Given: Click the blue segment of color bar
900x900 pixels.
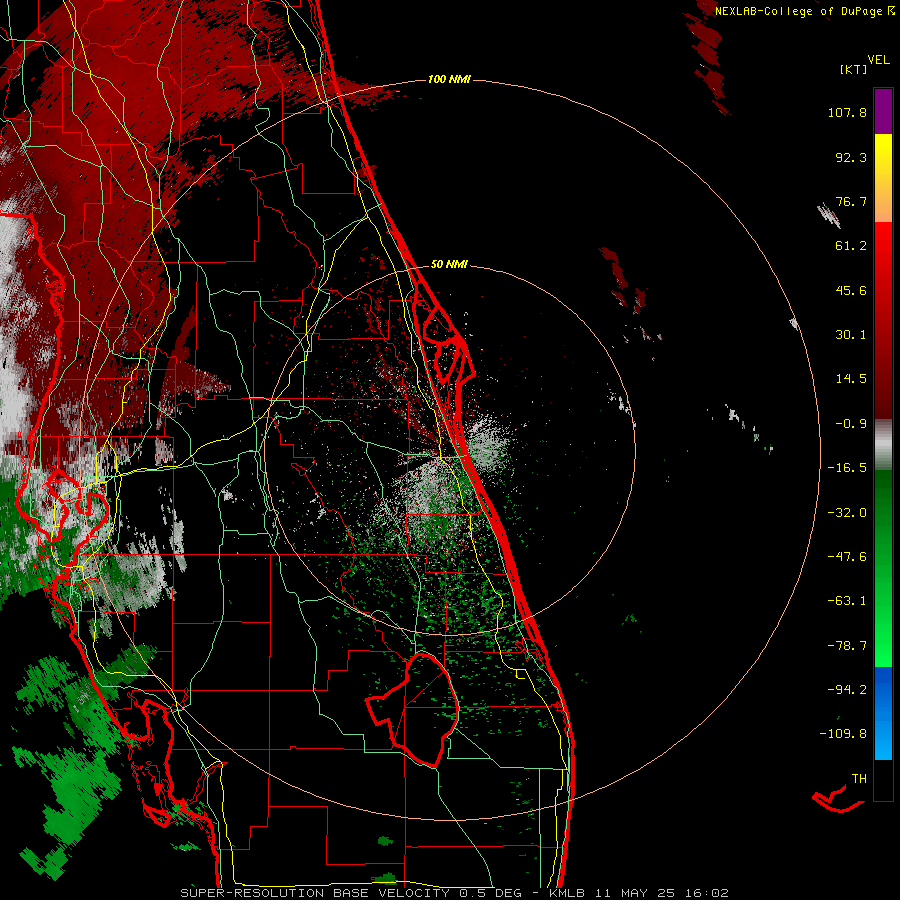Looking at the screenshot, I should (x=883, y=713).
